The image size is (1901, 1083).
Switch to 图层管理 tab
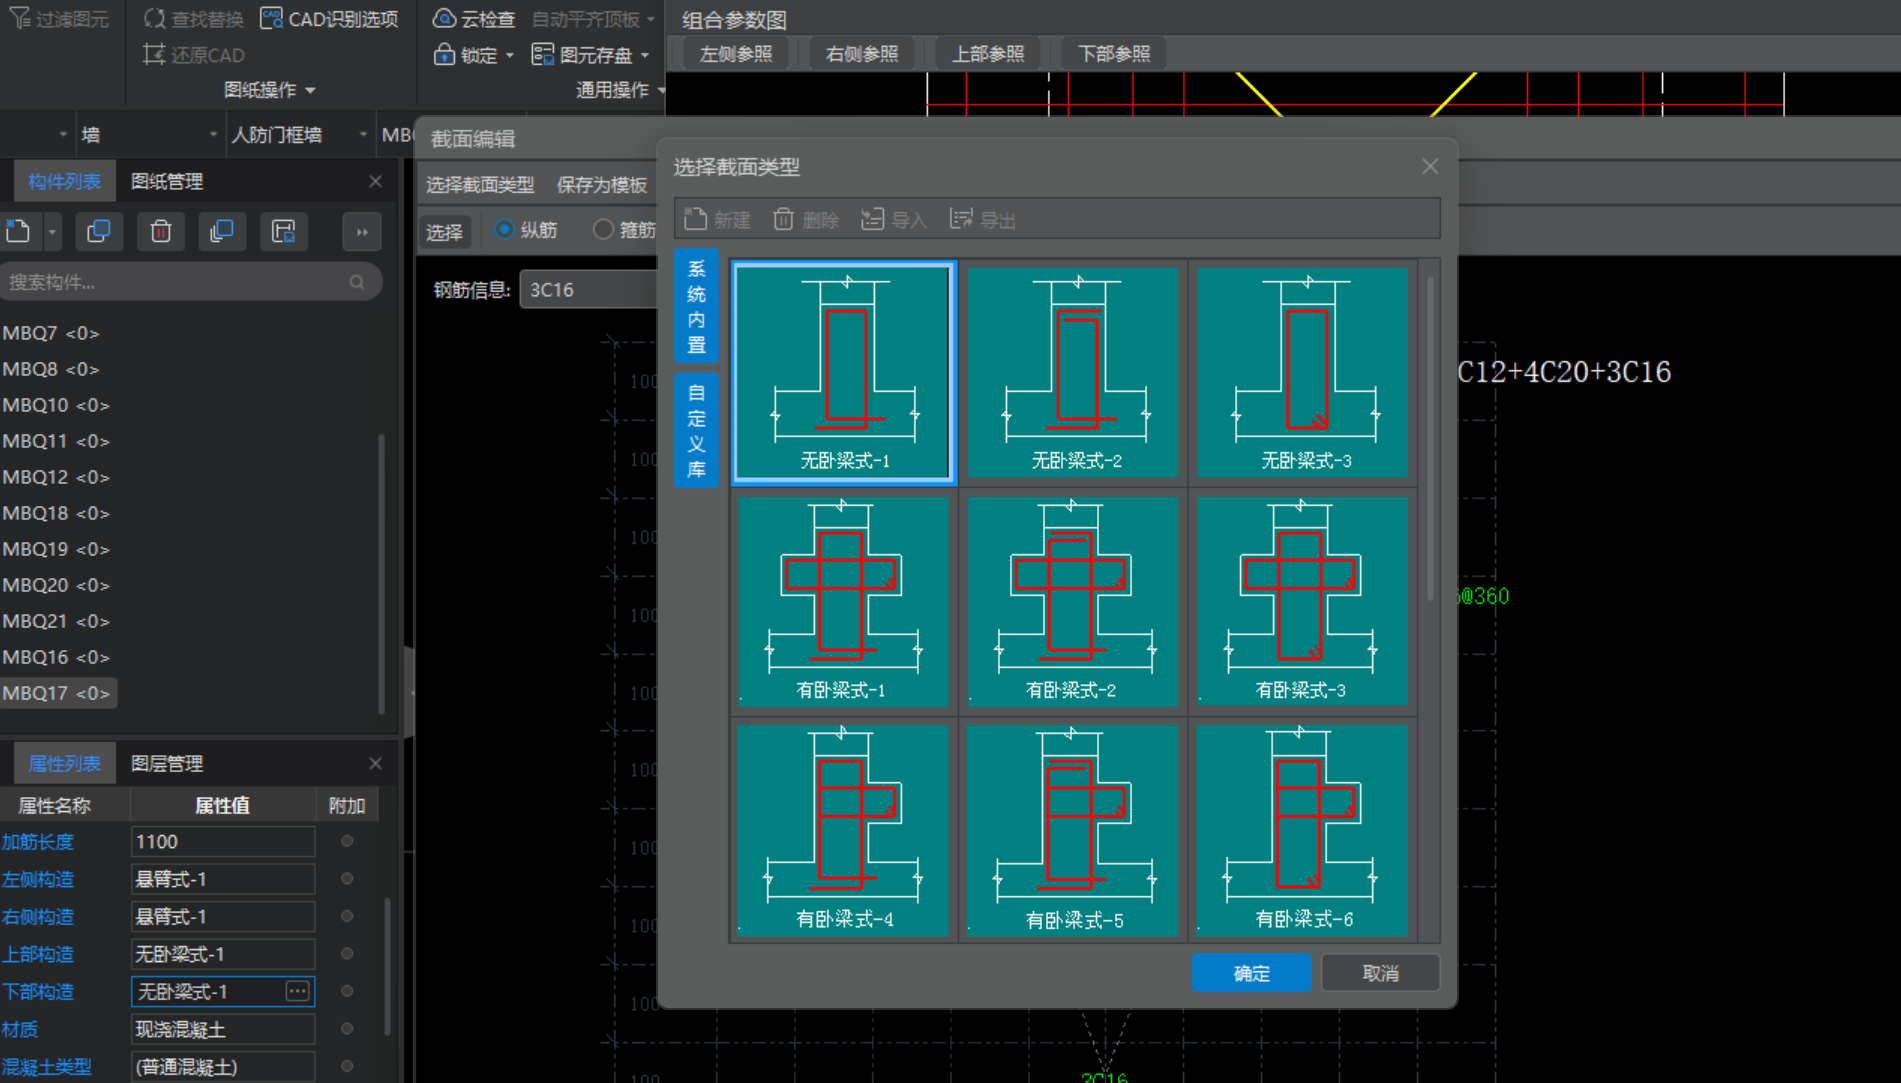point(167,763)
